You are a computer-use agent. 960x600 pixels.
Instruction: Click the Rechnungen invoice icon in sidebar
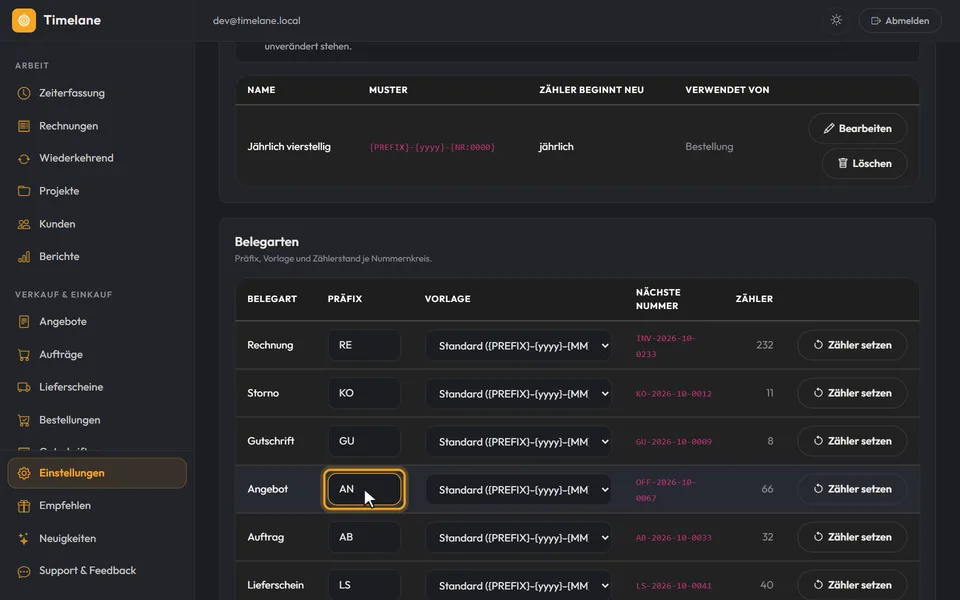pyautogui.click(x=24, y=126)
